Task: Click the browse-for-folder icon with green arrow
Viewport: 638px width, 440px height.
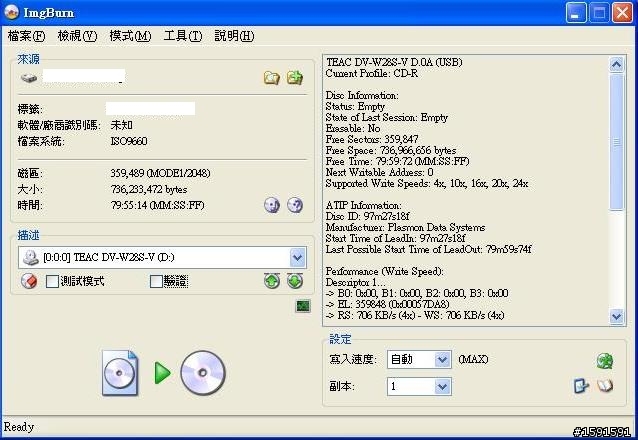Action: [295, 77]
